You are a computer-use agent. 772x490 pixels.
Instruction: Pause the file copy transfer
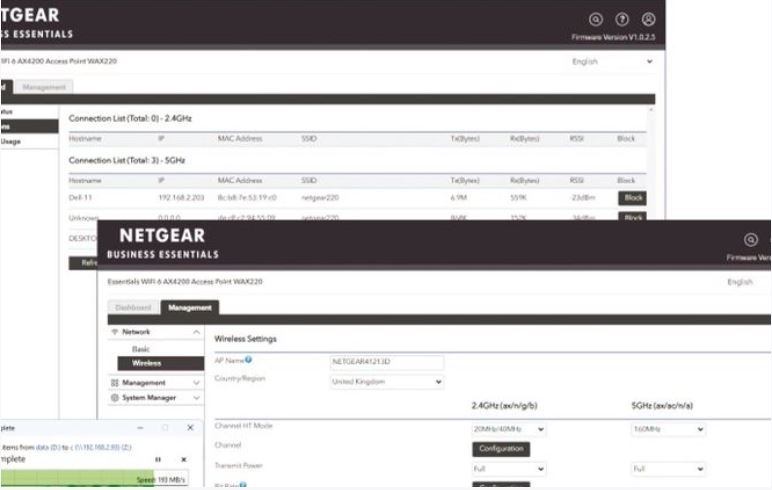tap(158, 459)
